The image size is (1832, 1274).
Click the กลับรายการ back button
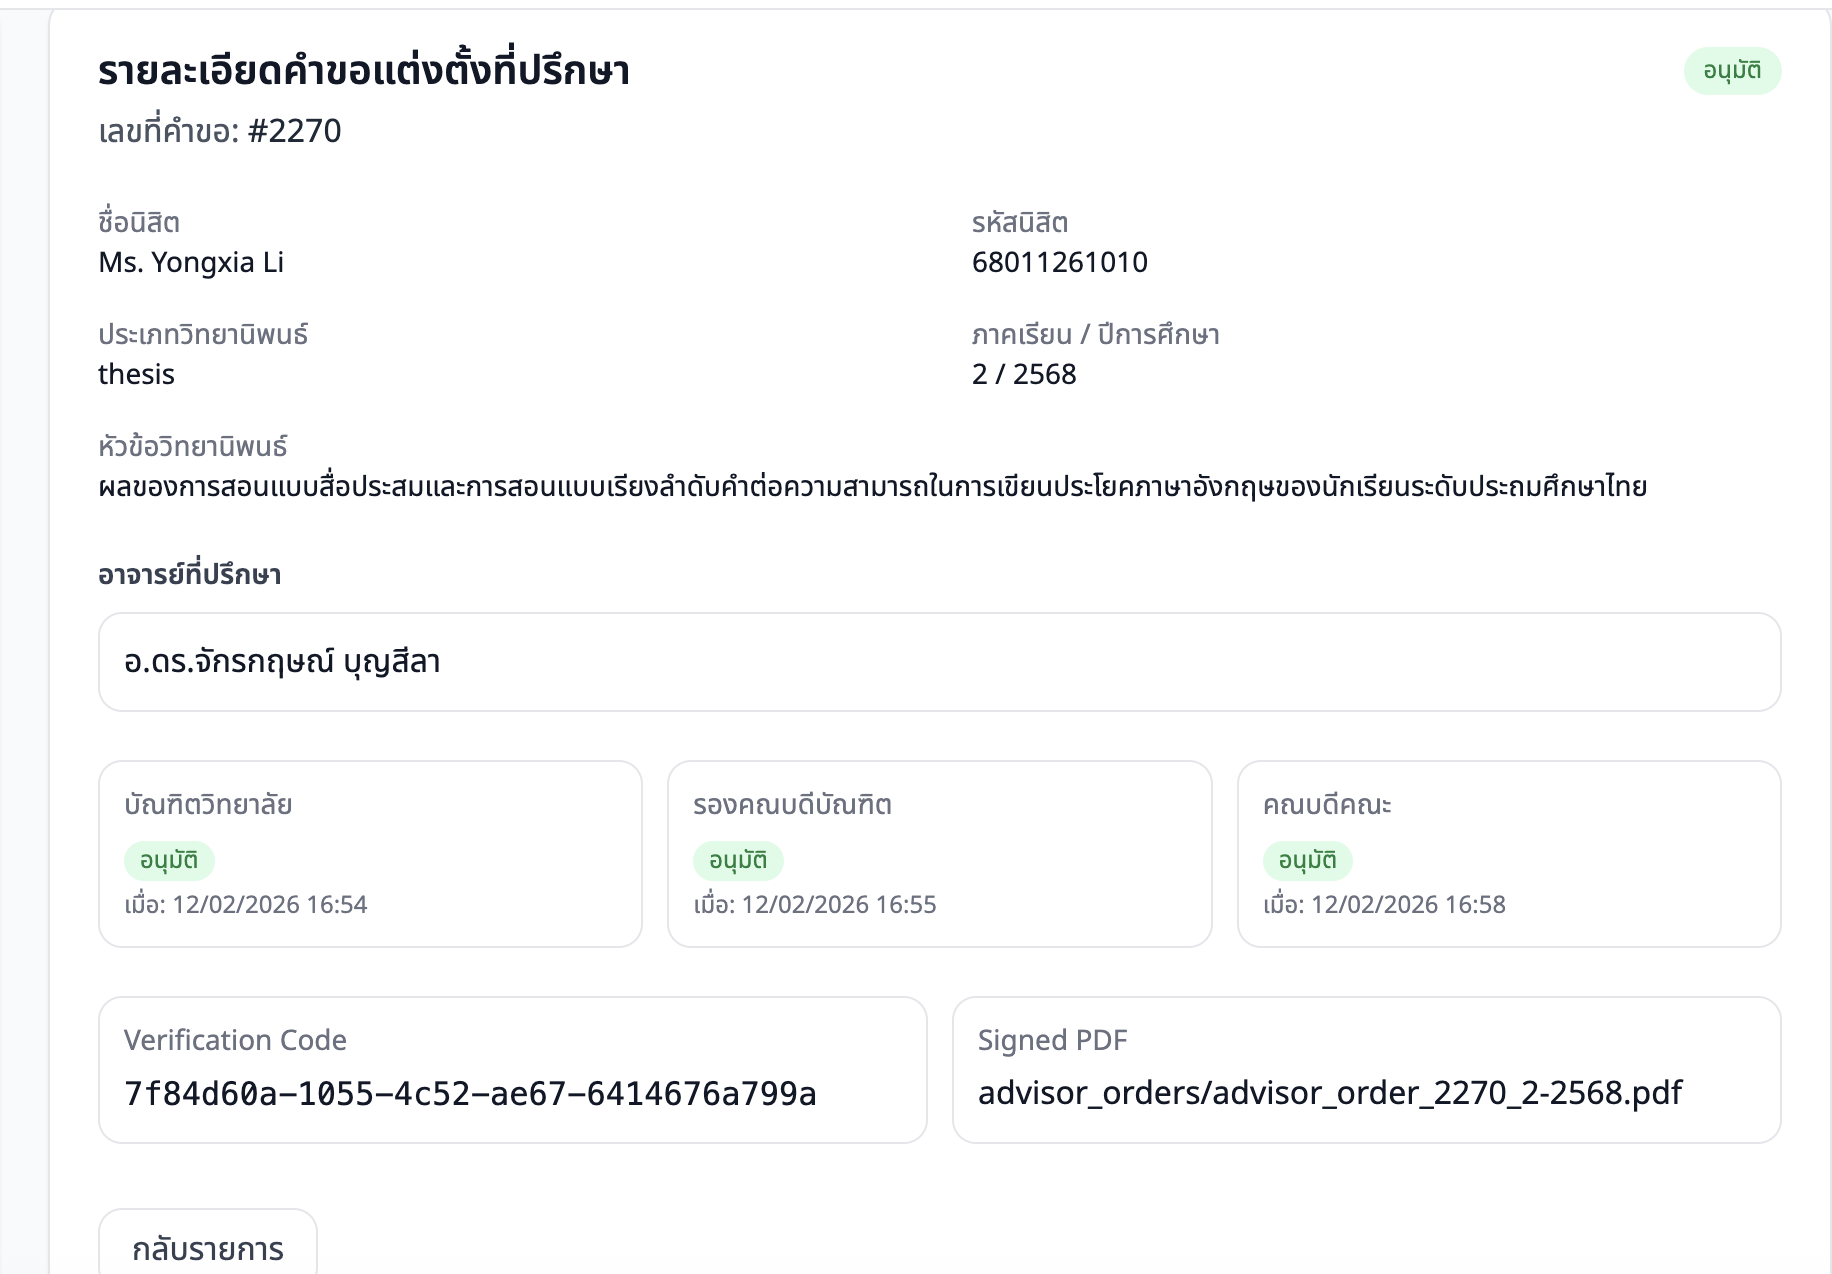208,1248
